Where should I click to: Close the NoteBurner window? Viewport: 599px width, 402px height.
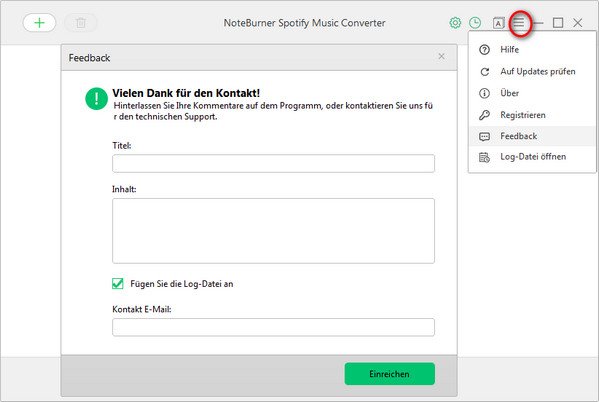(578, 23)
